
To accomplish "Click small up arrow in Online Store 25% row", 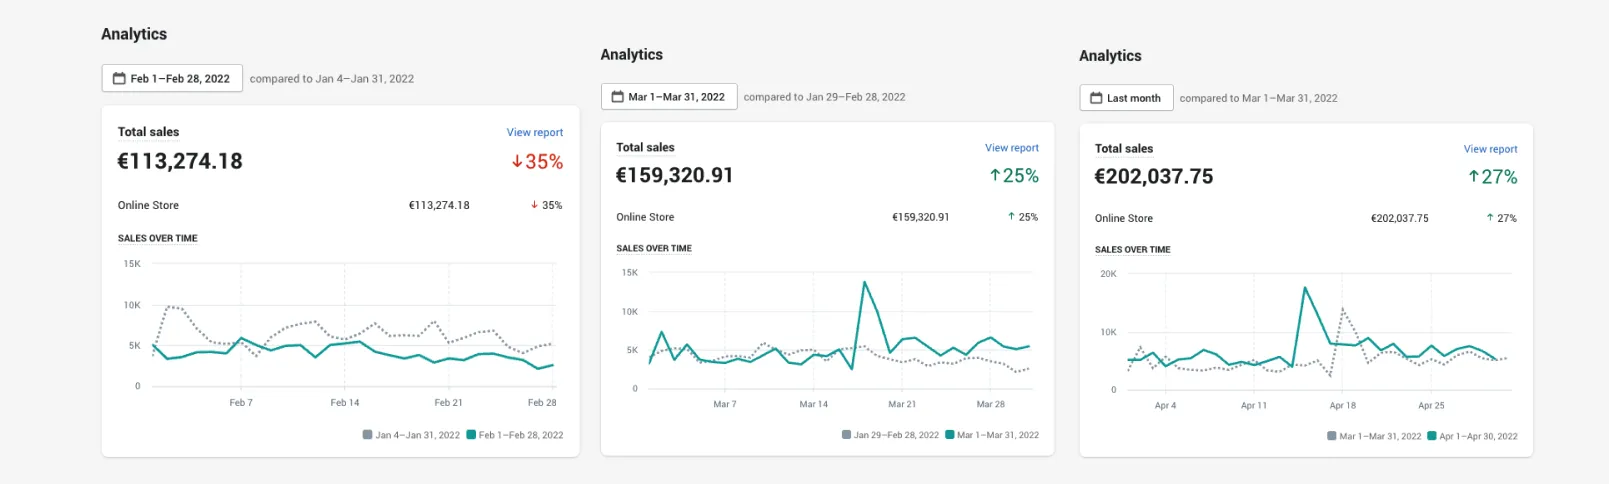I will pos(1011,217).
